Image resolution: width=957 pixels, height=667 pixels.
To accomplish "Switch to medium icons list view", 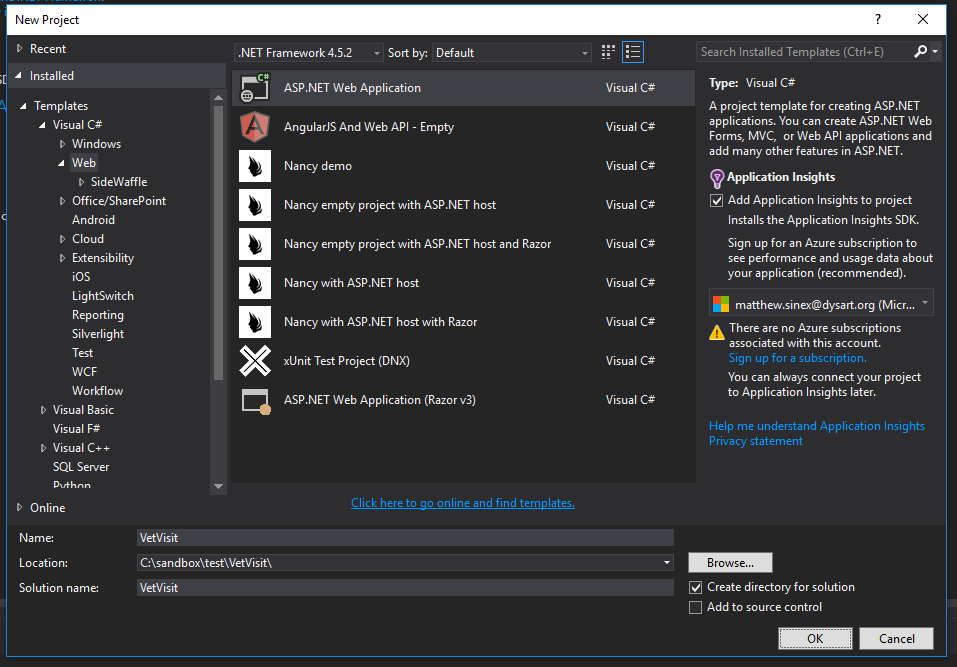I will pyautogui.click(x=632, y=52).
